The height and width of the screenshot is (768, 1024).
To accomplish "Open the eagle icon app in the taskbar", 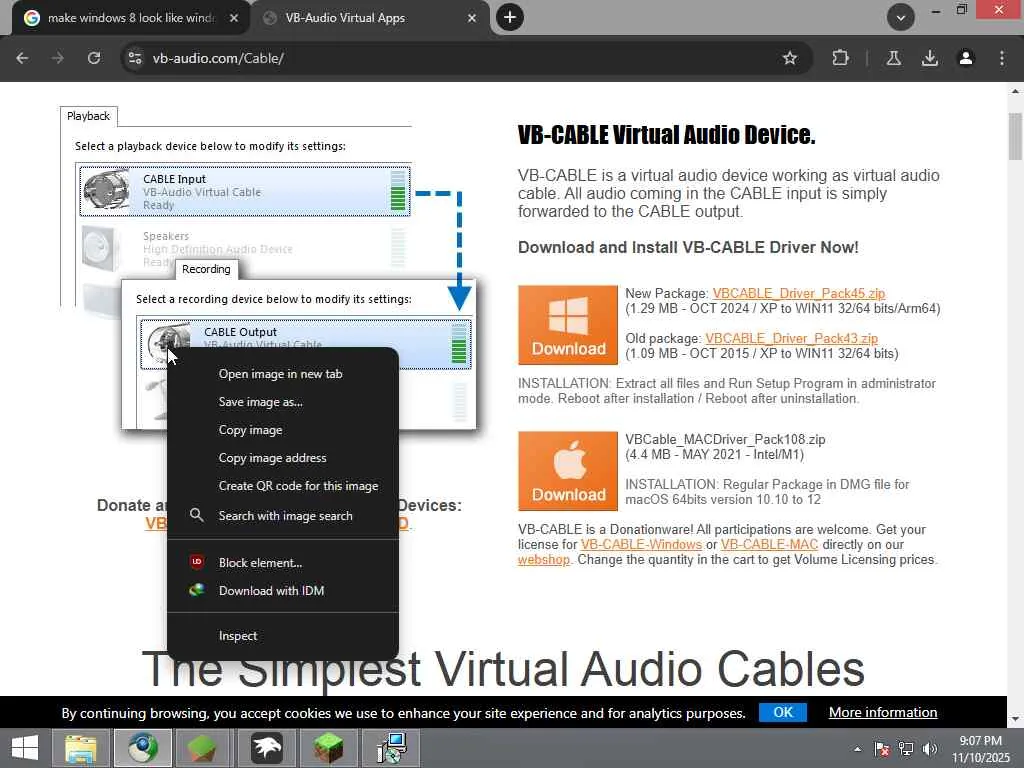I will [x=266, y=748].
